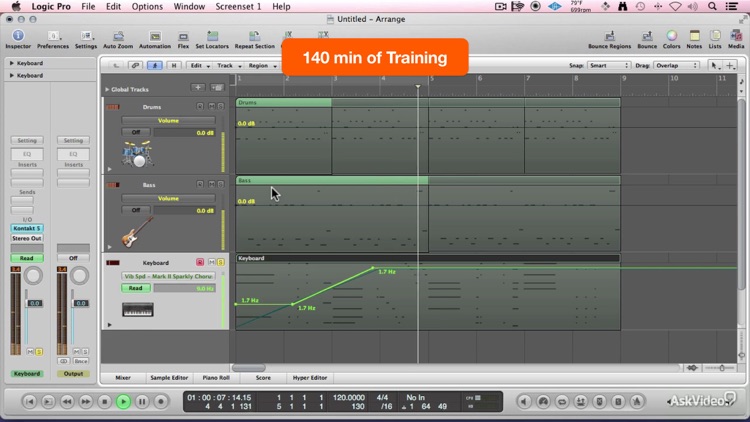The image size is (750, 422).
Task: Open project Settings from the toolbar
Action: tap(86, 39)
